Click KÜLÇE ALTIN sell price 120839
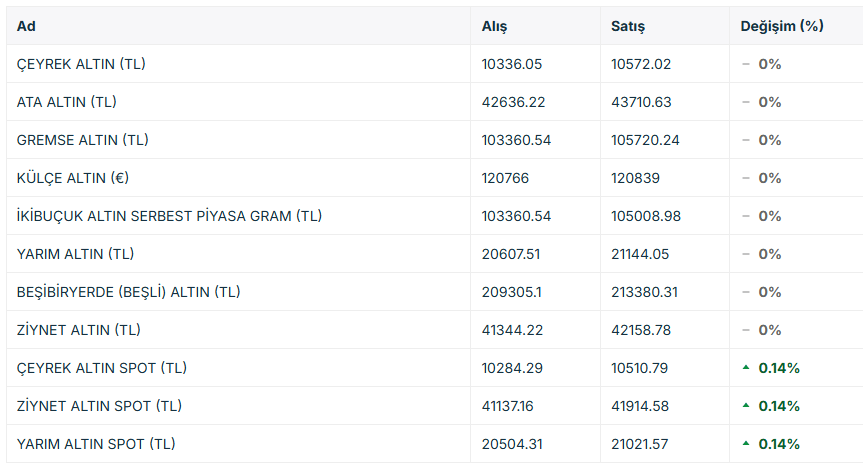Image resolution: width=863 pixels, height=464 pixels. pyautogui.click(x=635, y=178)
